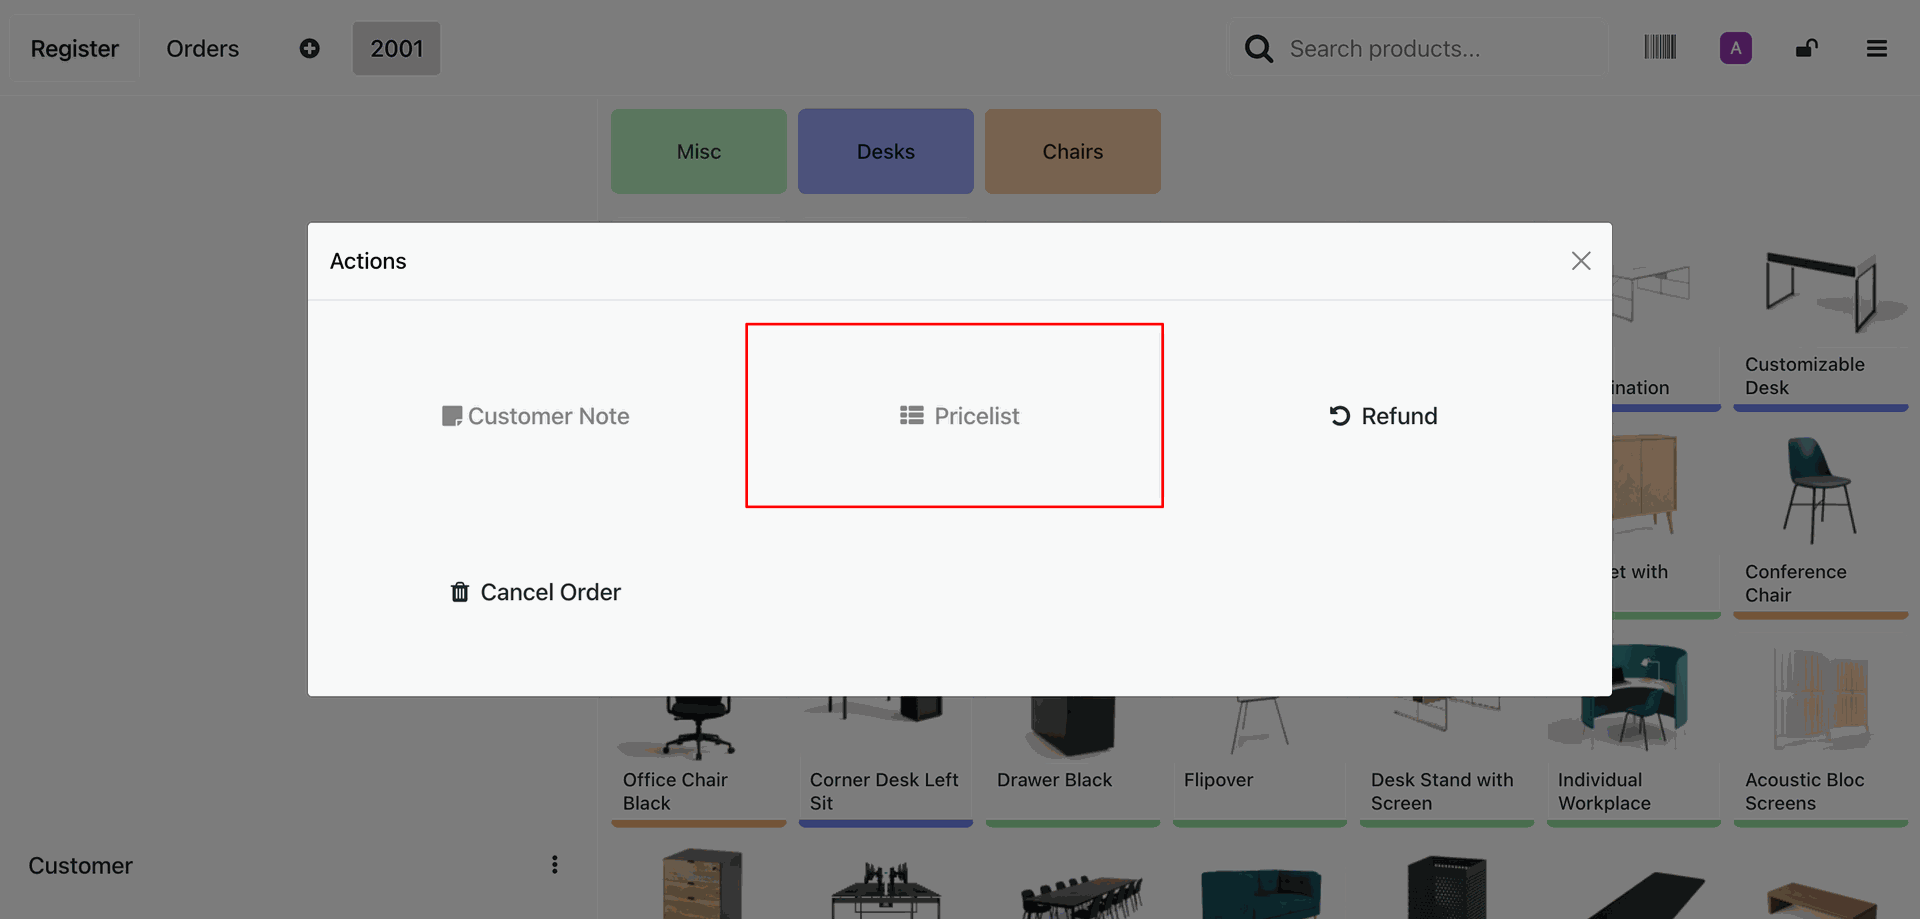Select Refund action
Viewport: 1920px width, 919px height.
pos(1383,416)
